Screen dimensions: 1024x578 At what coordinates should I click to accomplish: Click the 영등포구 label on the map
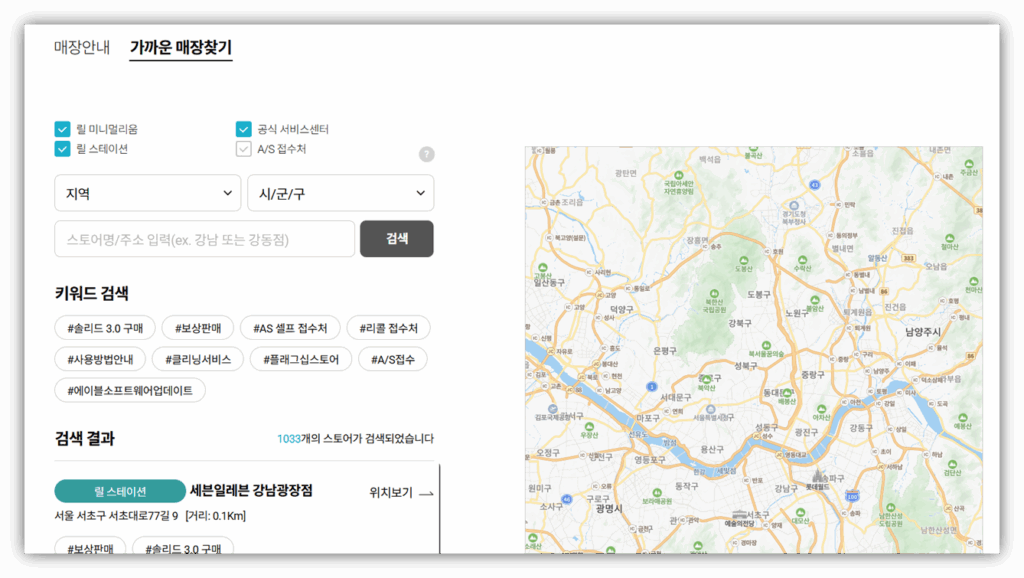pyautogui.click(x=650, y=460)
